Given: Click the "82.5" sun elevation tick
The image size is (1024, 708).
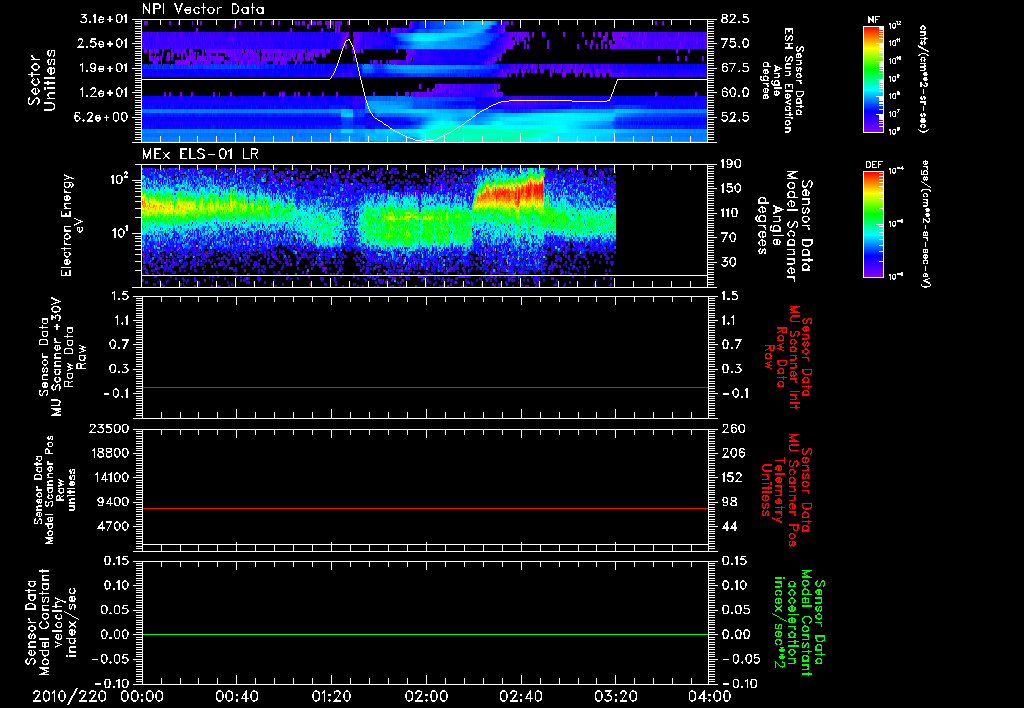Looking at the screenshot, I should point(735,19).
